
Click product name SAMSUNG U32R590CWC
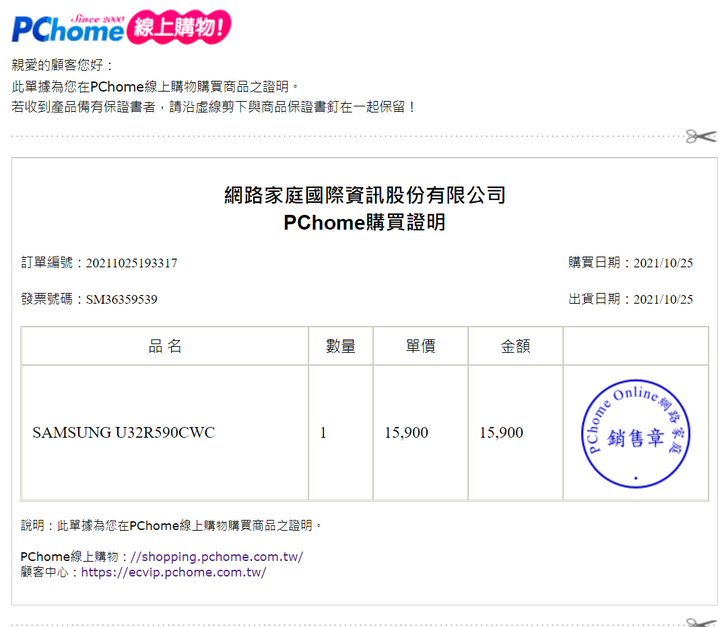point(124,432)
